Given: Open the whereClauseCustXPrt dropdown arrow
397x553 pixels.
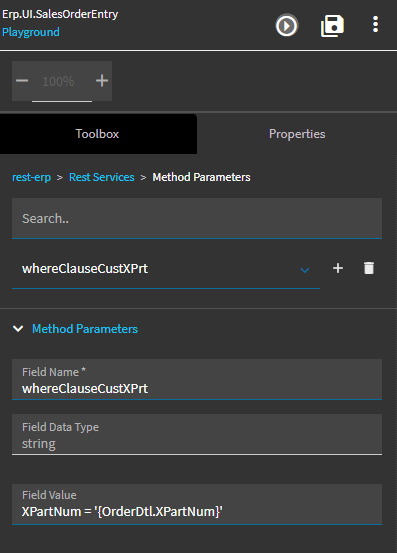Looking at the screenshot, I should [305, 270].
